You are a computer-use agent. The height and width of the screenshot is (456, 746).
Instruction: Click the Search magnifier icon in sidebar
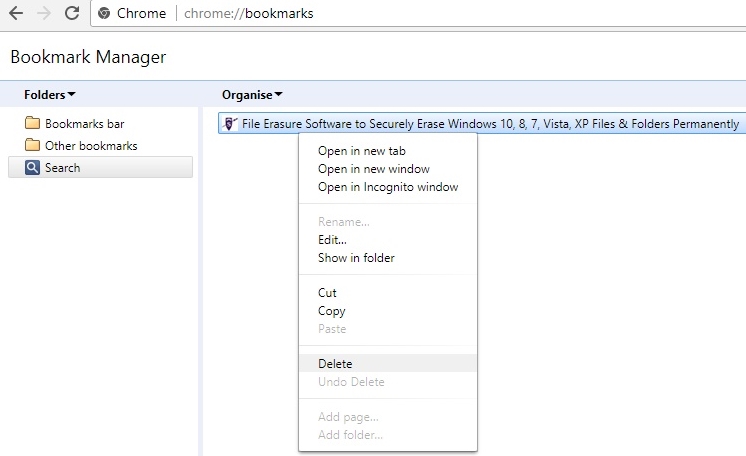click(x=32, y=168)
